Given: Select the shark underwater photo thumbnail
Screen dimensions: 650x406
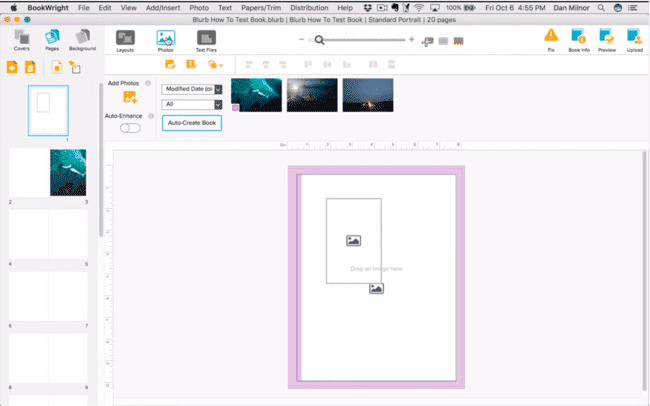Looking at the screenshot, I should 256,95.
